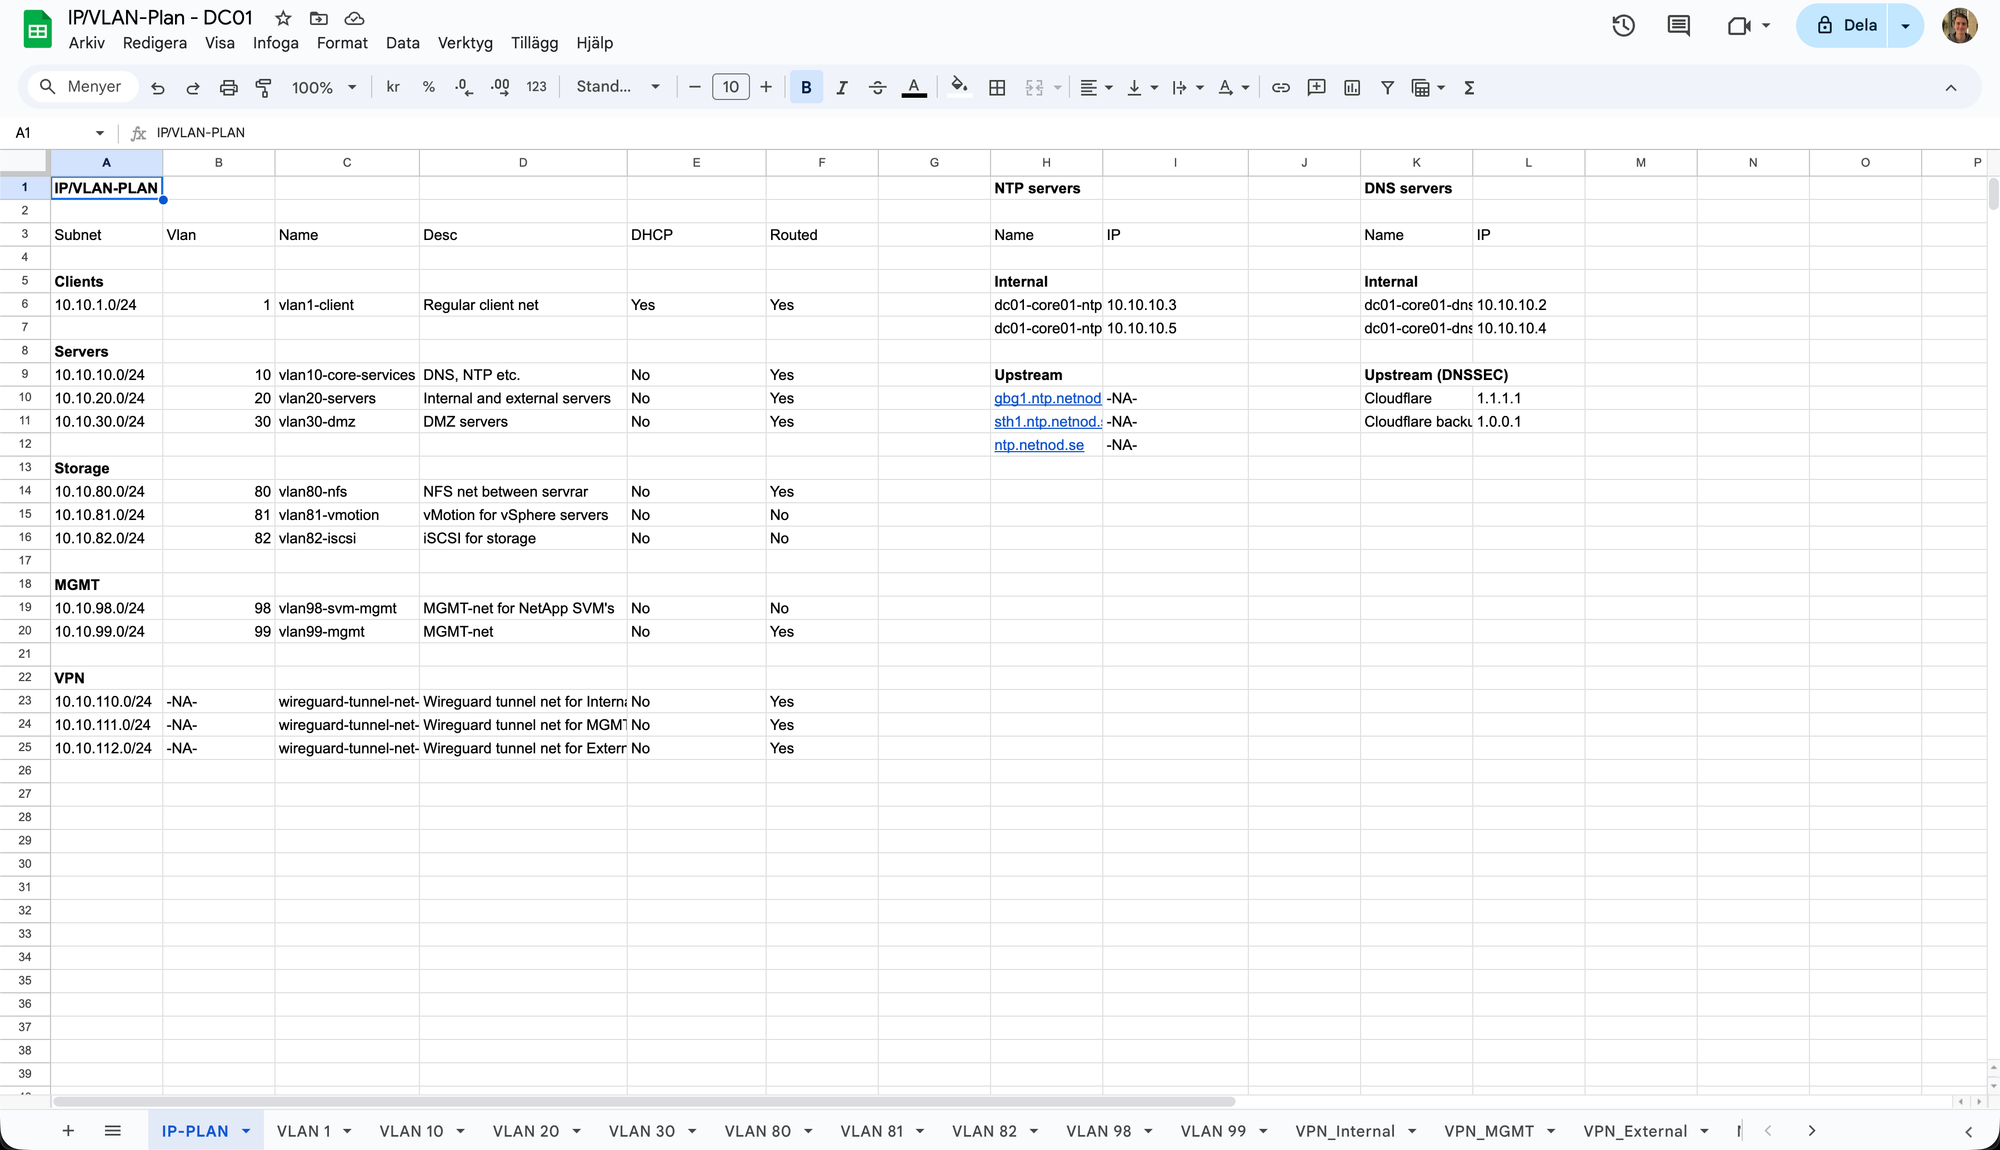Screen dimensions: 2000x1150
Task: Switch to the VPN_Internal sheet tab
Action: pos(1345,1131)
